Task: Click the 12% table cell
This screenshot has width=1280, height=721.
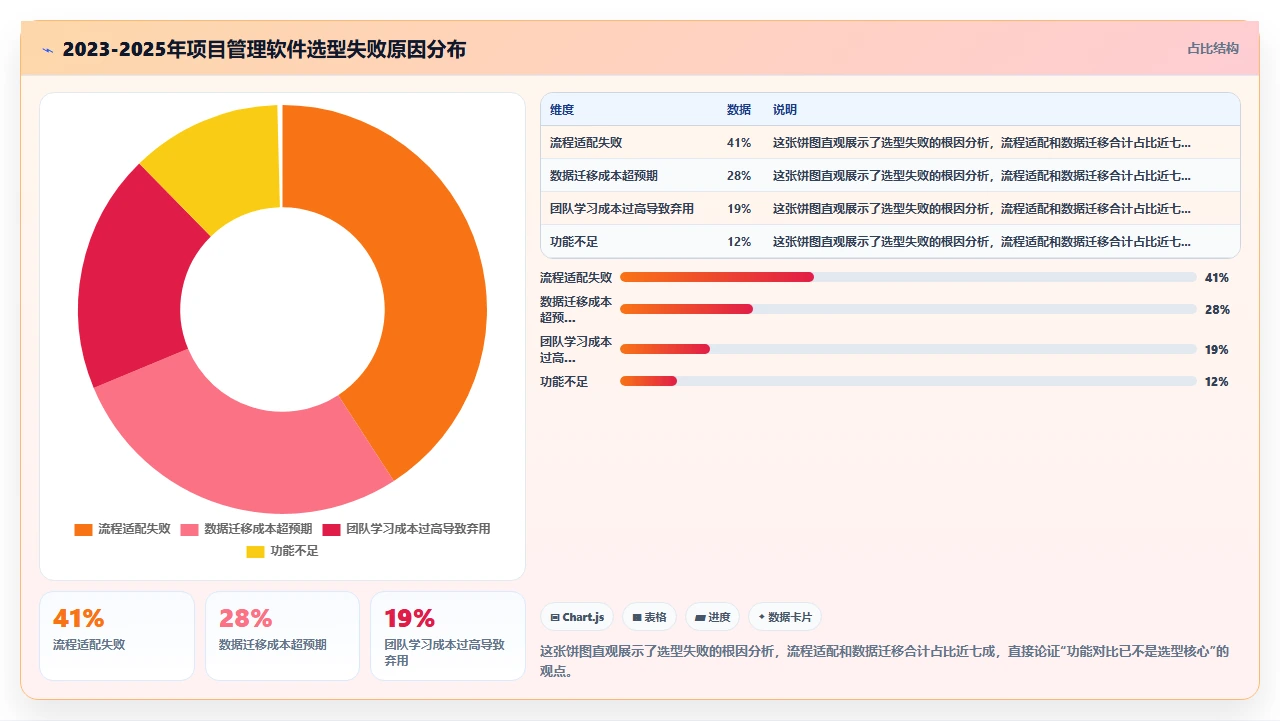Action: 739,242
